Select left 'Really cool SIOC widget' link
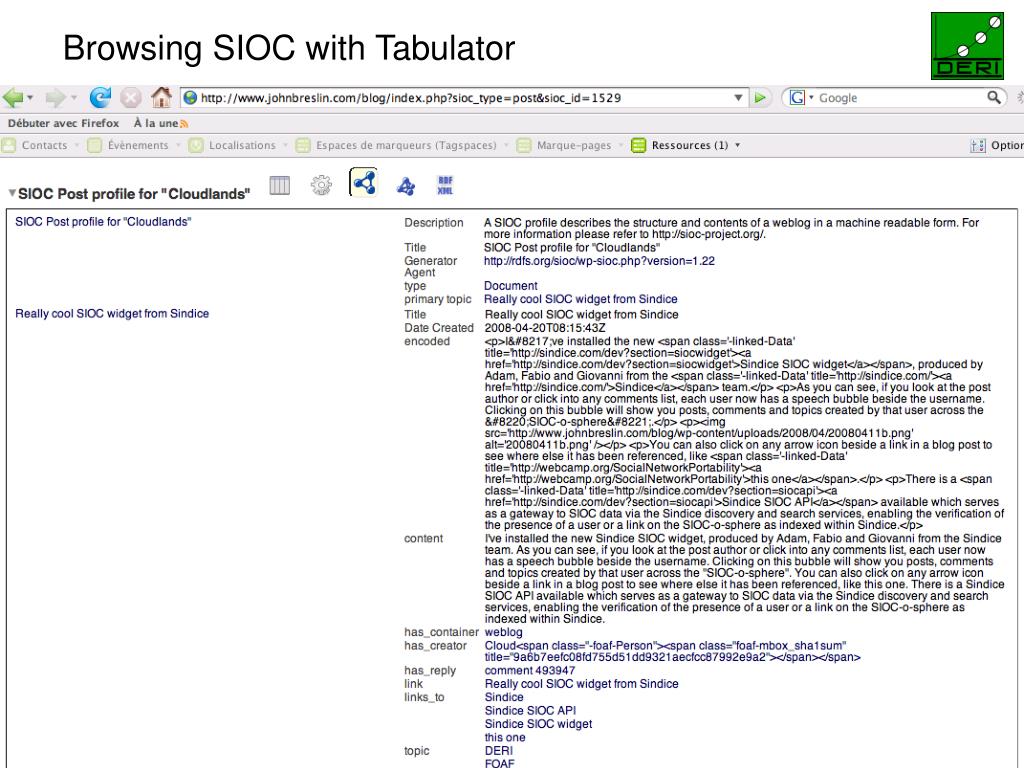 (112, 313)
